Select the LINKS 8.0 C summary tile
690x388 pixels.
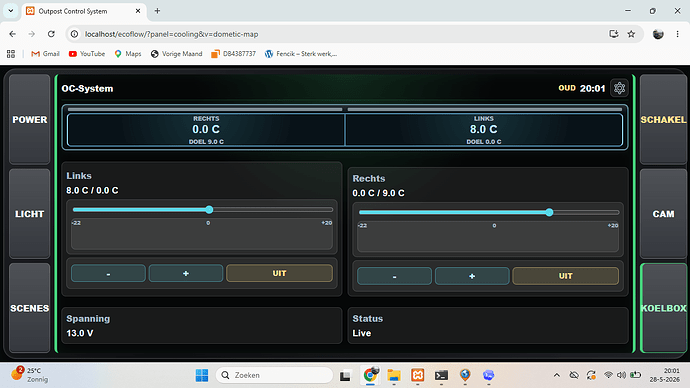point(484,130)
